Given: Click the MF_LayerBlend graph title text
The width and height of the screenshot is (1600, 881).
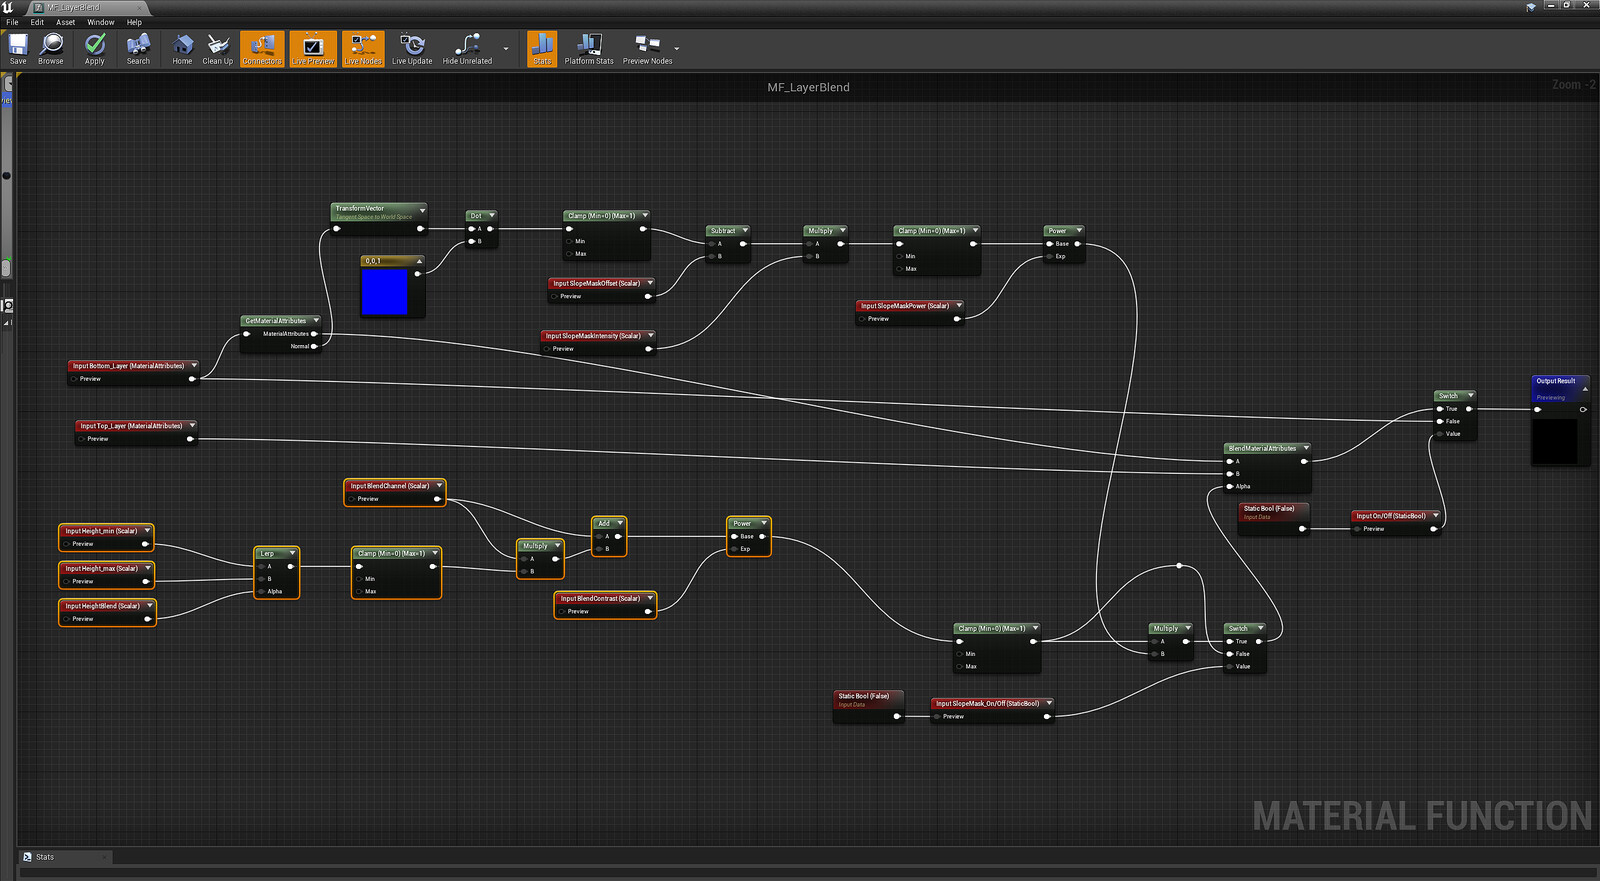Looking at the screenshot, I should (x=808, y=87).
